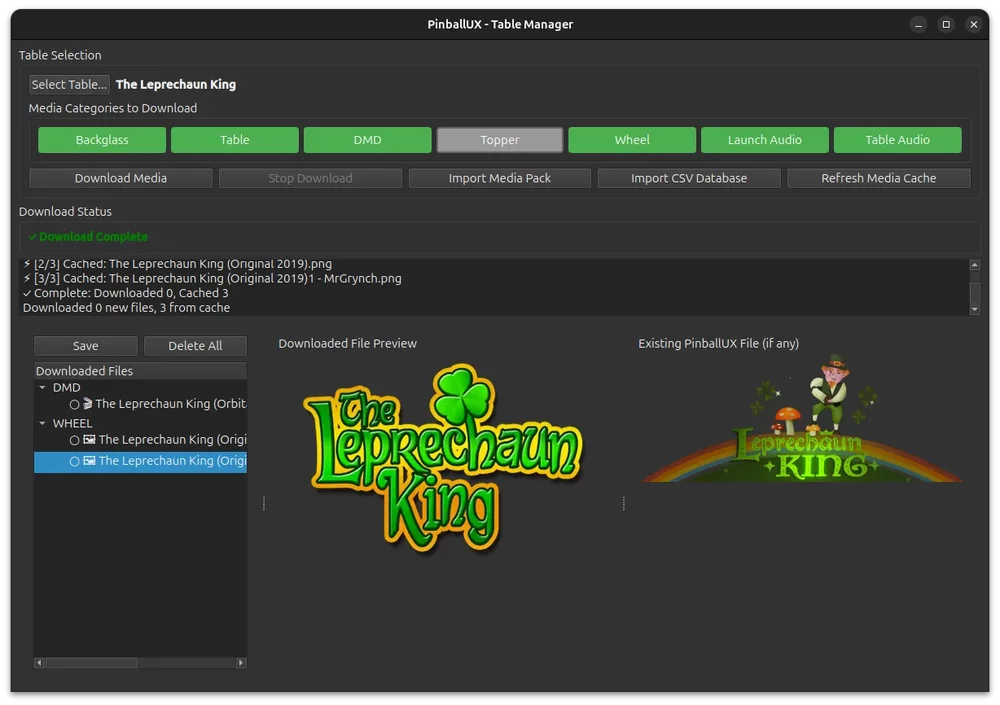1000x705 pixels.
Task: Click Refresh Media Cache
Action: click(879, 178)
